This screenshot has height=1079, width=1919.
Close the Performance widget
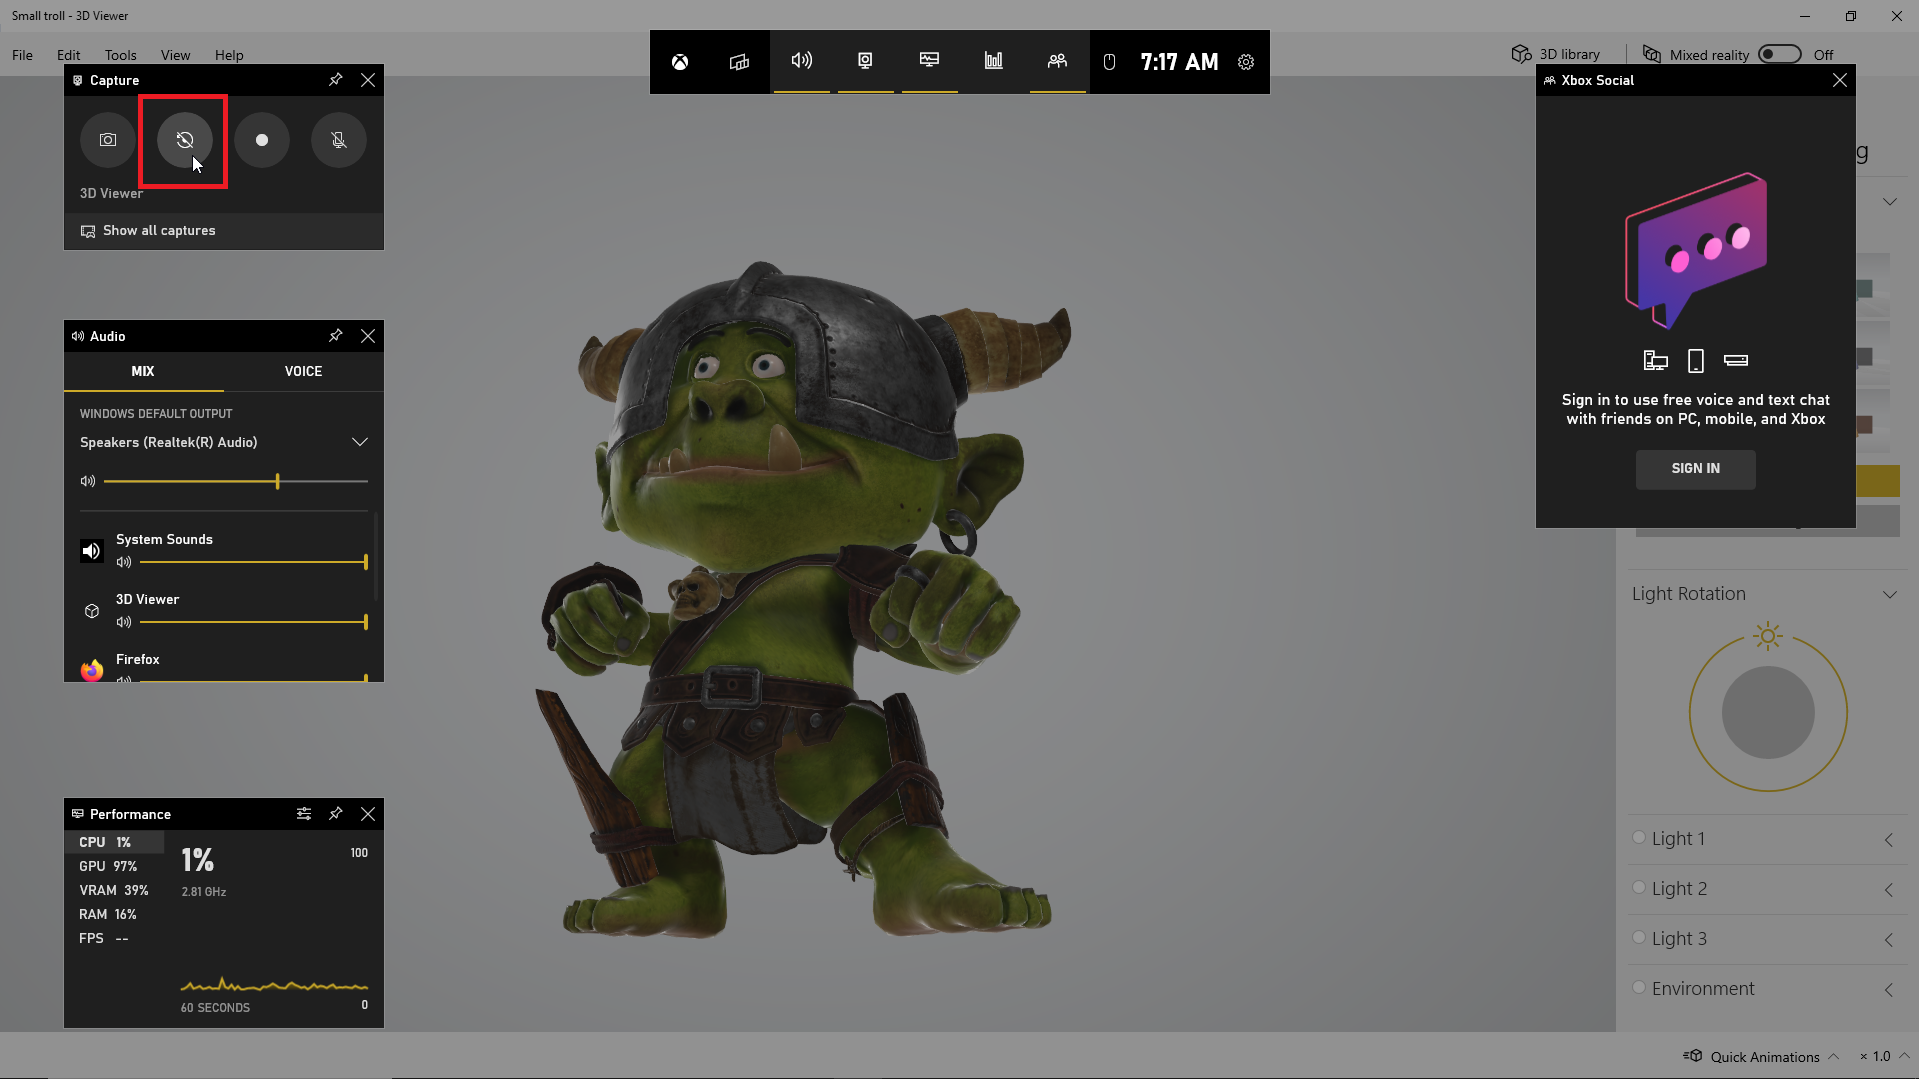pos(368,814)
